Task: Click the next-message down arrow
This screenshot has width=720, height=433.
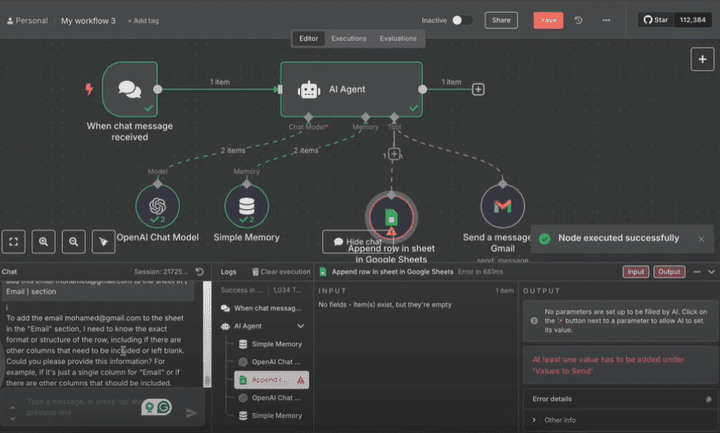Action: coord(12,418)
